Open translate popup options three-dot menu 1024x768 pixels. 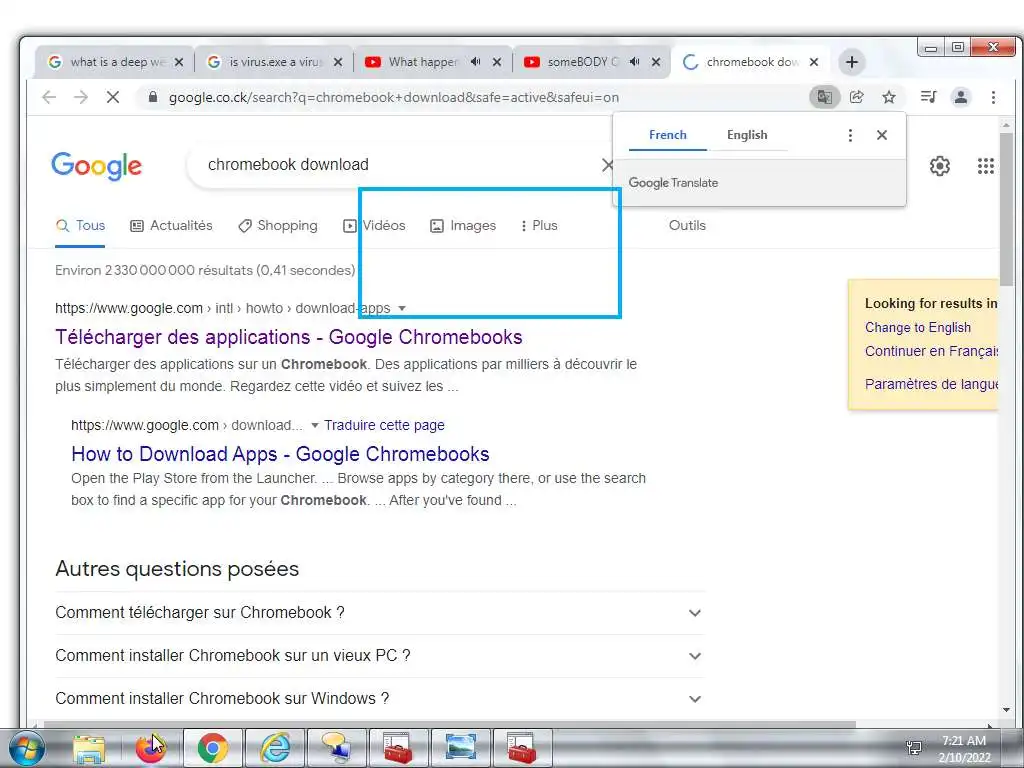(850, 135)
